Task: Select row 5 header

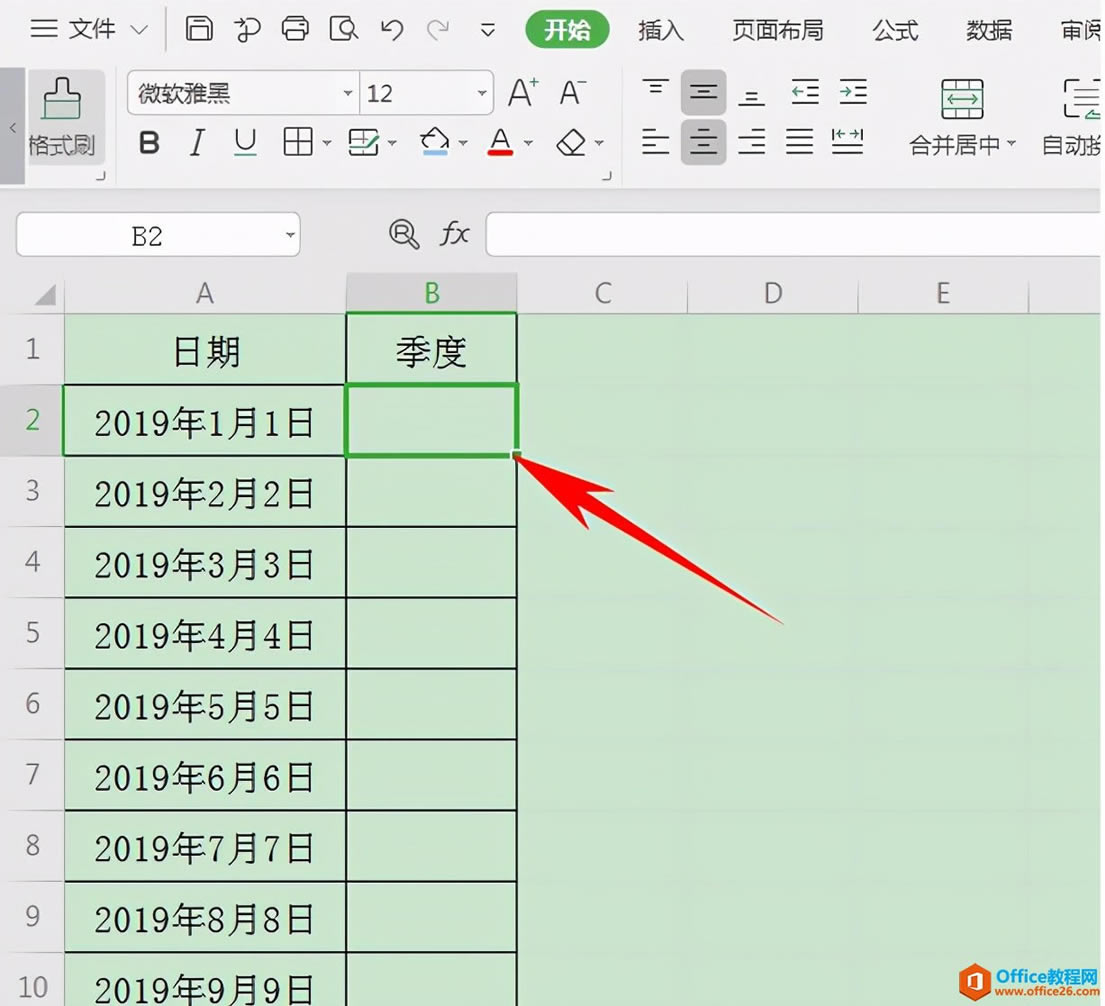Action: click(x=32, y=633)
